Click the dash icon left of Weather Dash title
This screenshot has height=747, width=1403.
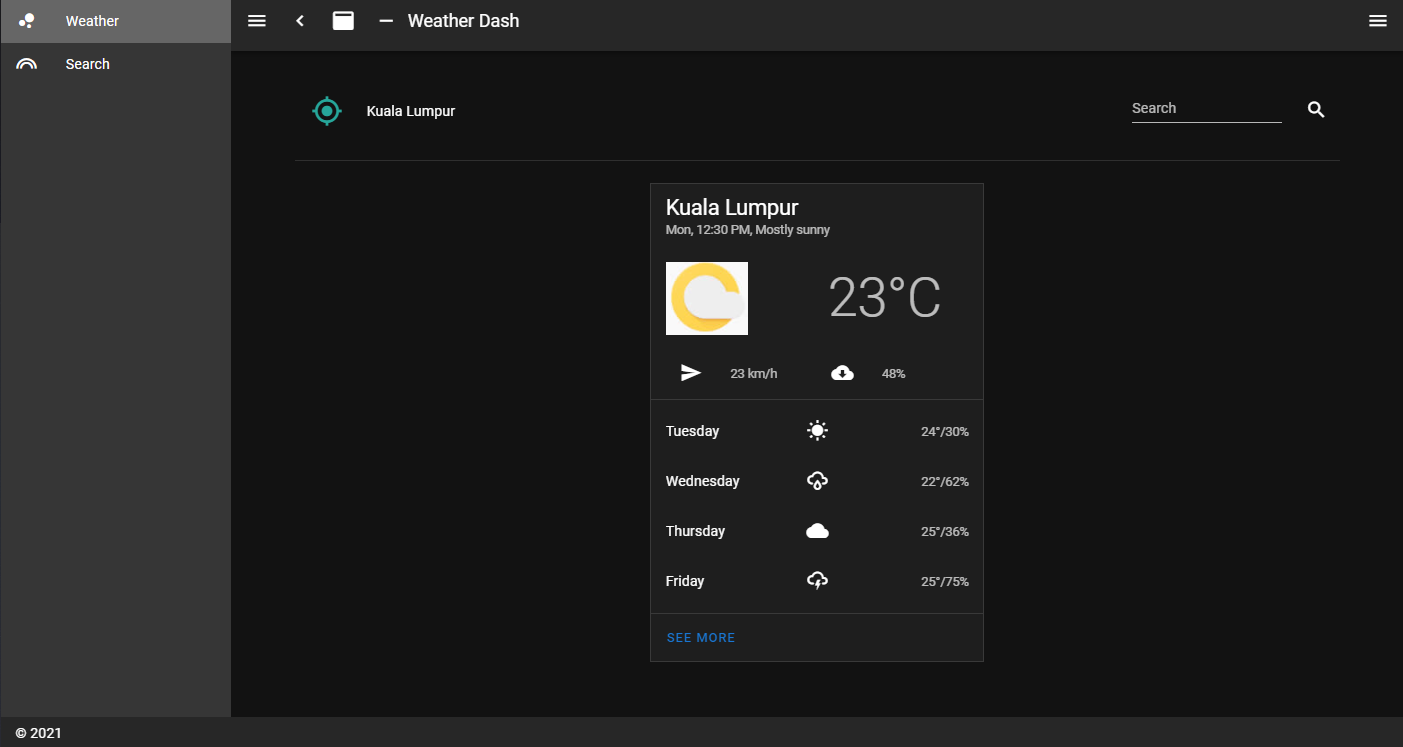click(x=385, y=20)
